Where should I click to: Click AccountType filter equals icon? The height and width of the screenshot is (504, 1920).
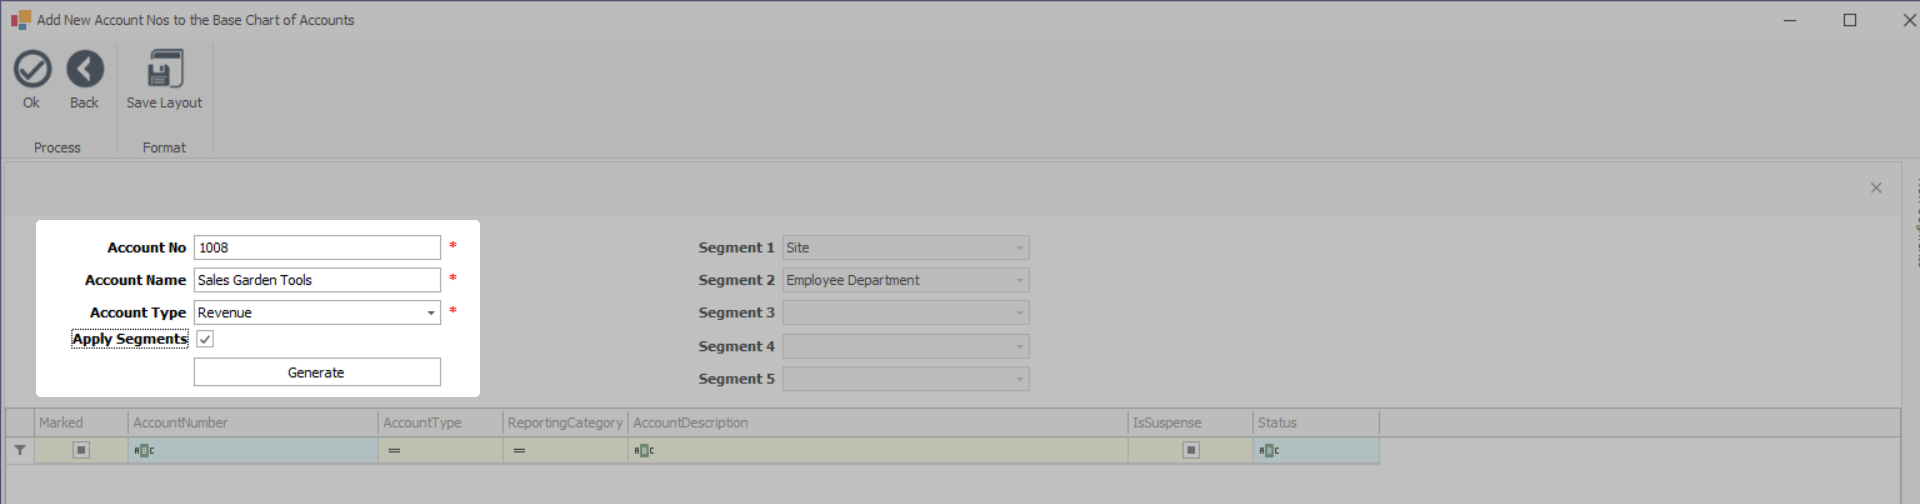[395, 451]
